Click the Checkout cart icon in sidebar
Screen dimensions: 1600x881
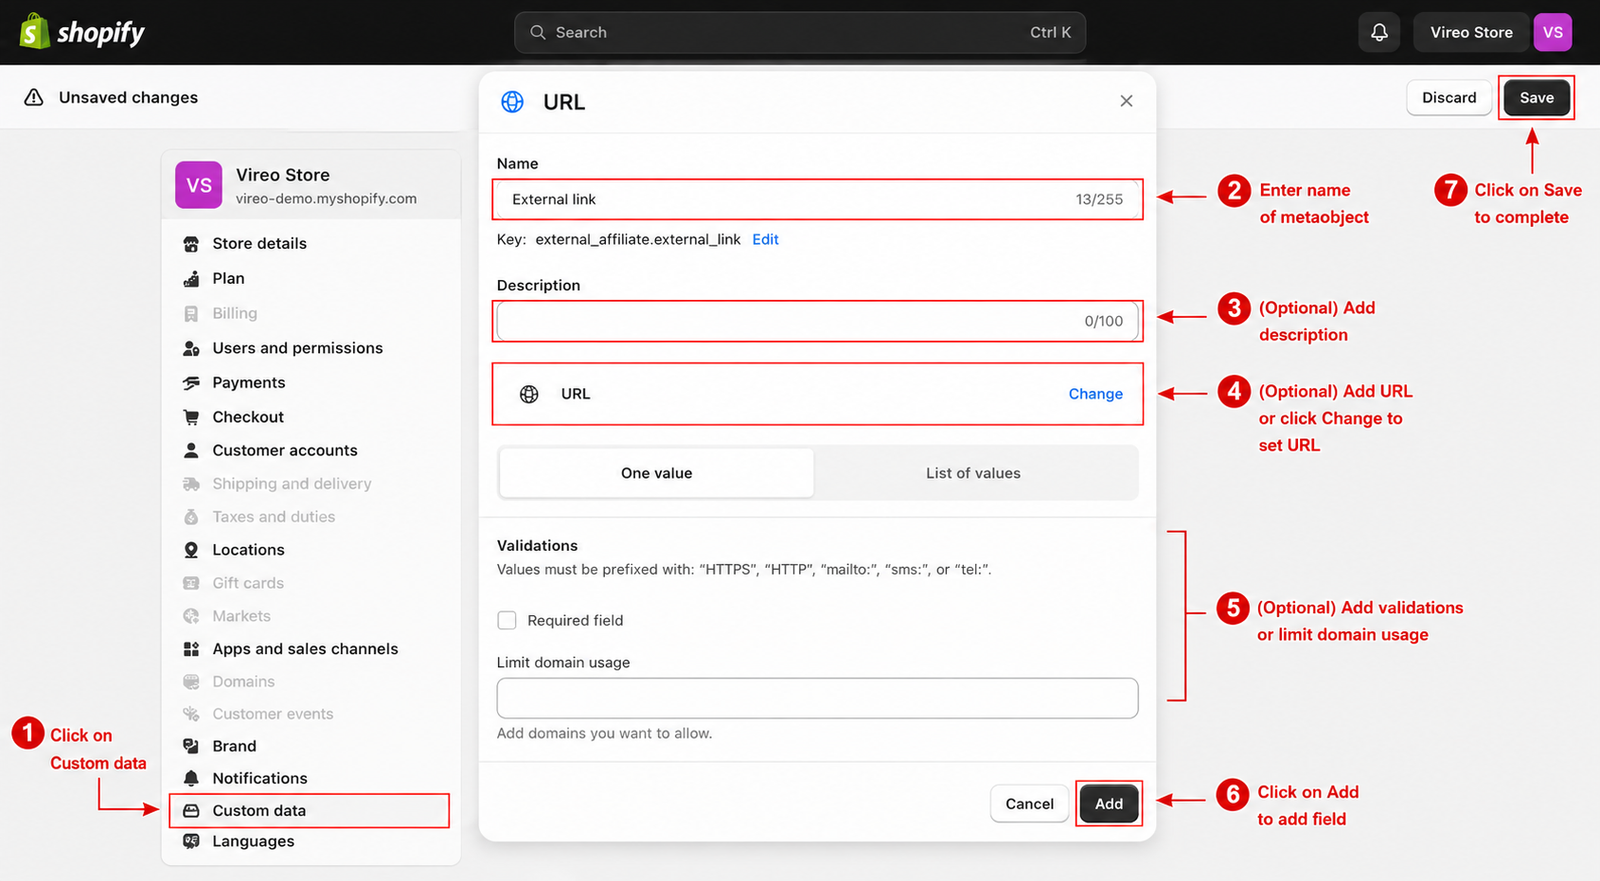click(x=191, y=417)
